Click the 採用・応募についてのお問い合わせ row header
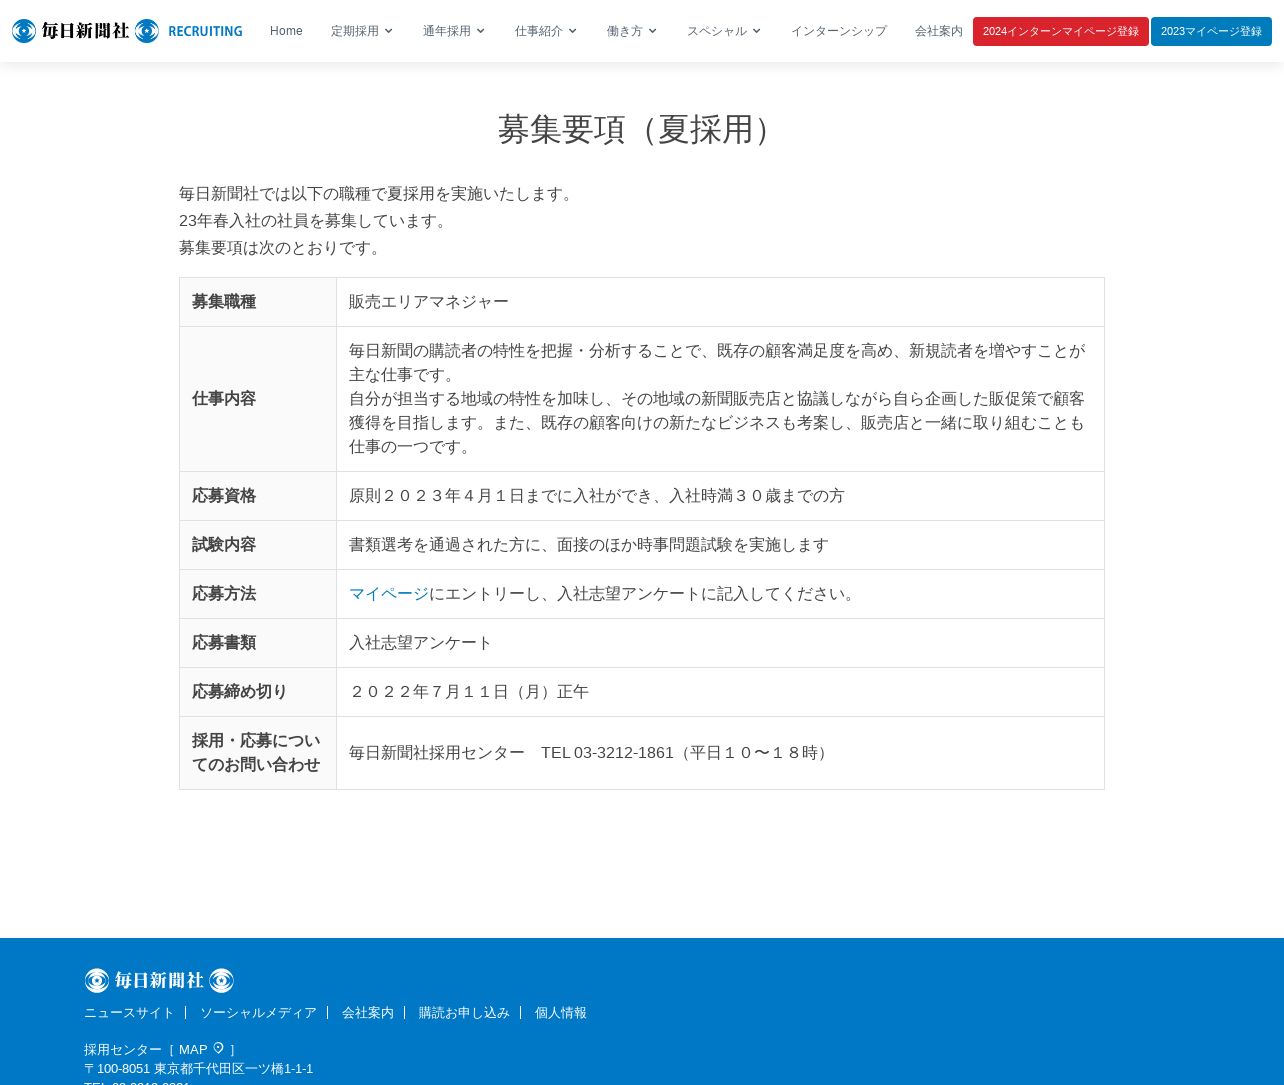 [258, 753]
